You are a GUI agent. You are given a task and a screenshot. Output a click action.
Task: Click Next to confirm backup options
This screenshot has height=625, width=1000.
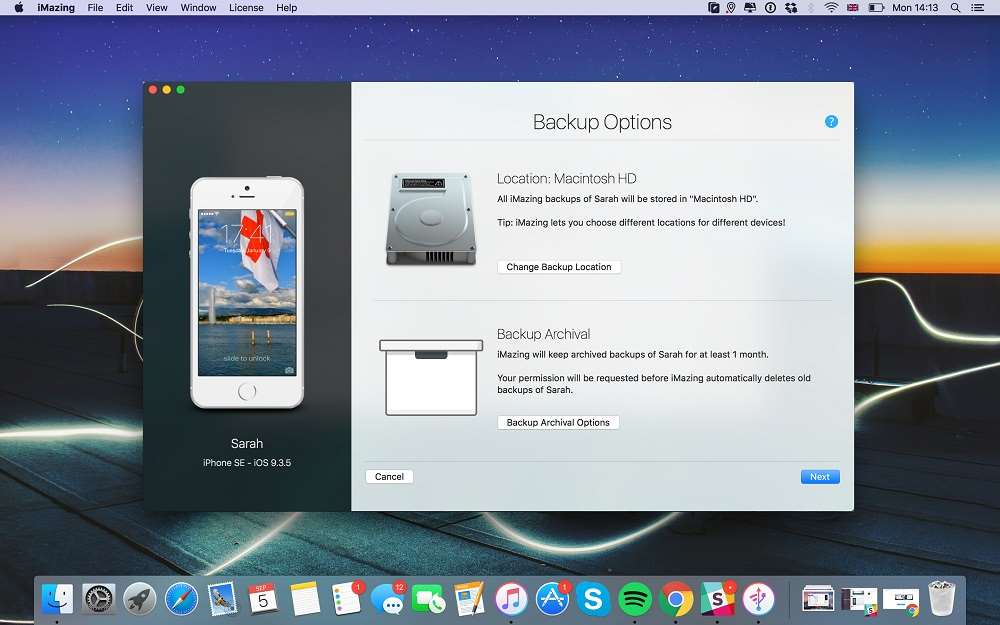tap(820, 476)
